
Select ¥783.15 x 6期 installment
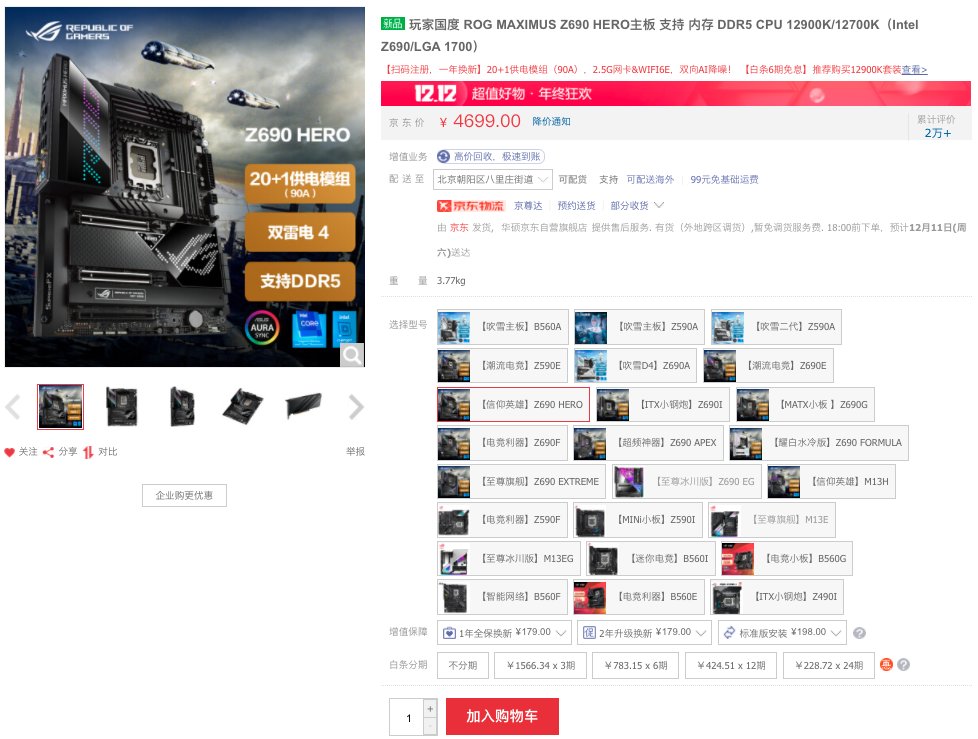click(636, 665)
